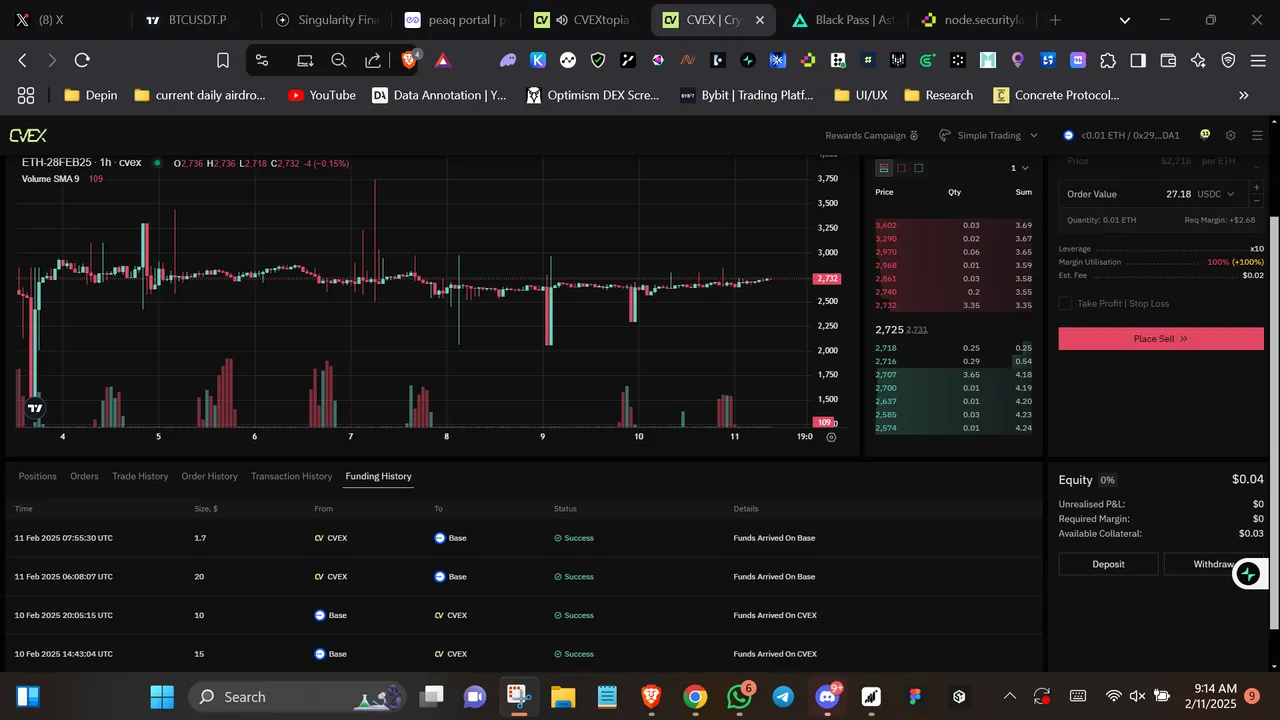Viewport: 1280px width, 720px height.
Task: Open the Rewards Campaign medal link
Action: (871, 135)
